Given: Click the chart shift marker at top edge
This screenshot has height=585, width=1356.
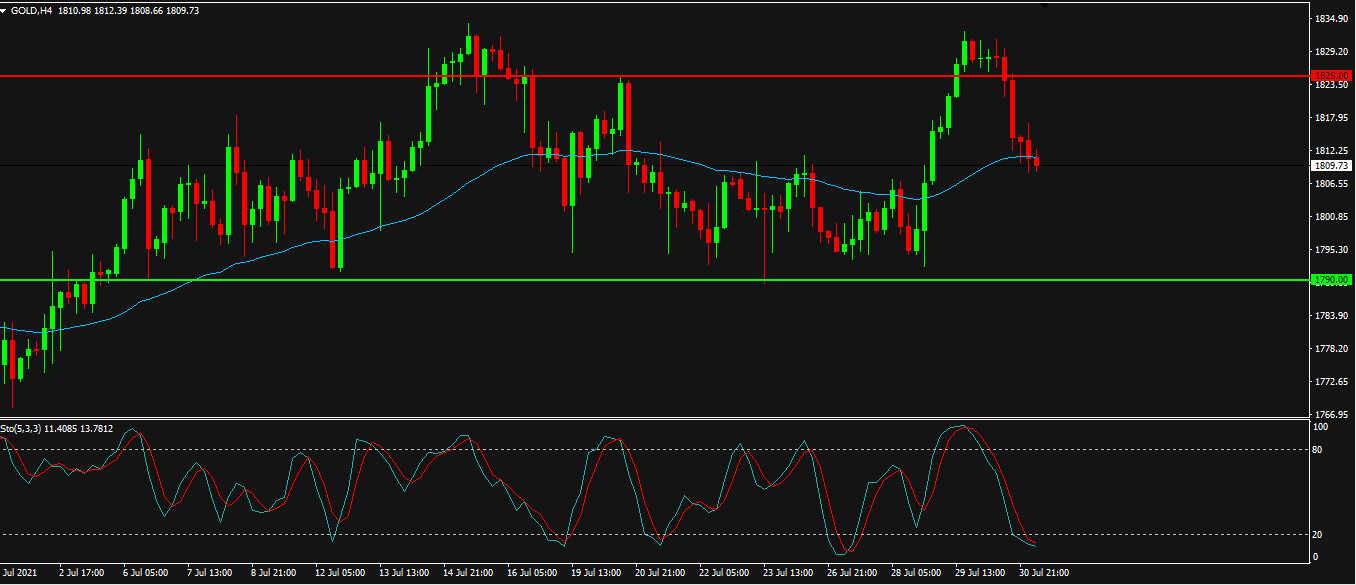Looking at the screenshot, I should coord(1045,5).
